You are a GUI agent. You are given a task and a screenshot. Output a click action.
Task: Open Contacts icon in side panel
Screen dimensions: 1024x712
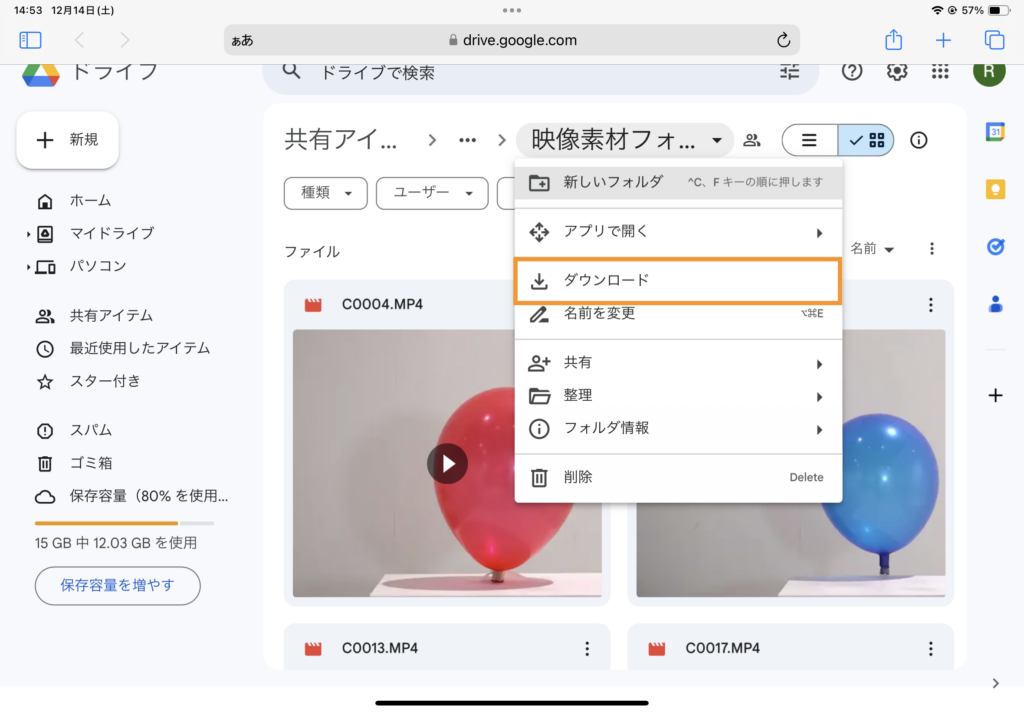pyautogui.click(x=995, y=304)
